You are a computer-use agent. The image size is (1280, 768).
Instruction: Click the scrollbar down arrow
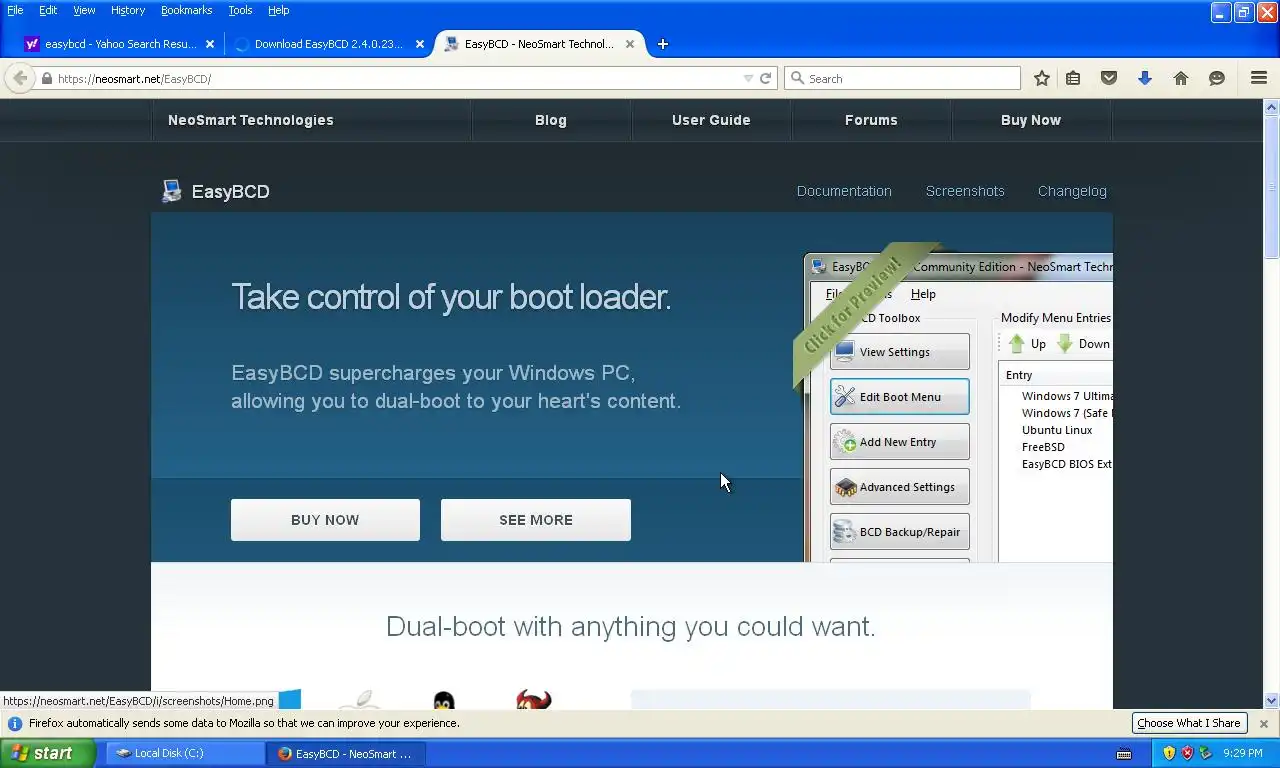[1272, 701]
